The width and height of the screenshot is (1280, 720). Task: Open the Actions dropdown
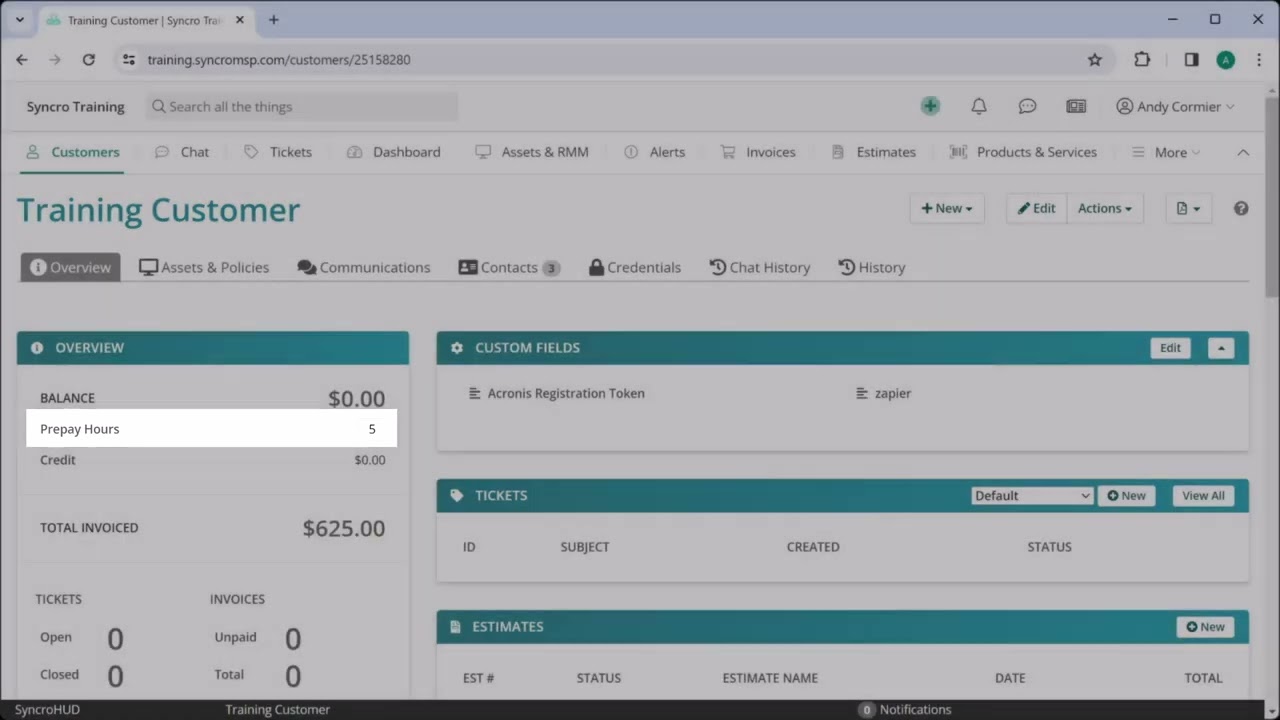click(x=1105, y=208)
